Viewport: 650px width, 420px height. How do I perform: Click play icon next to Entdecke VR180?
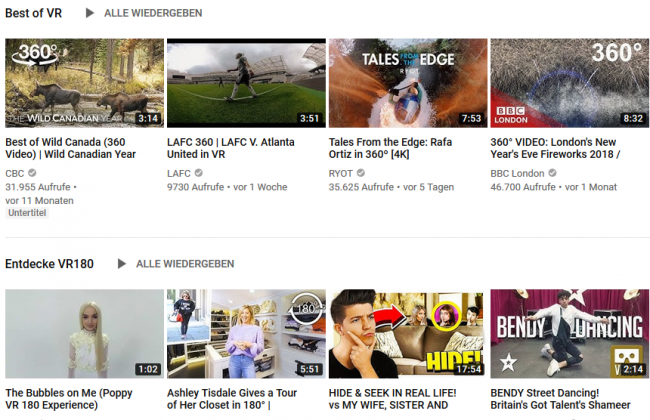tap(122, 264)
